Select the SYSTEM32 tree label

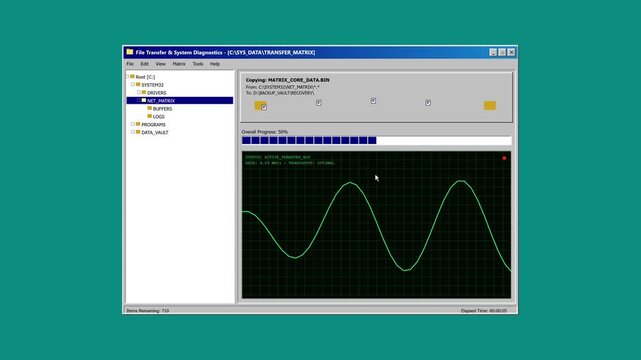(152, 85)
